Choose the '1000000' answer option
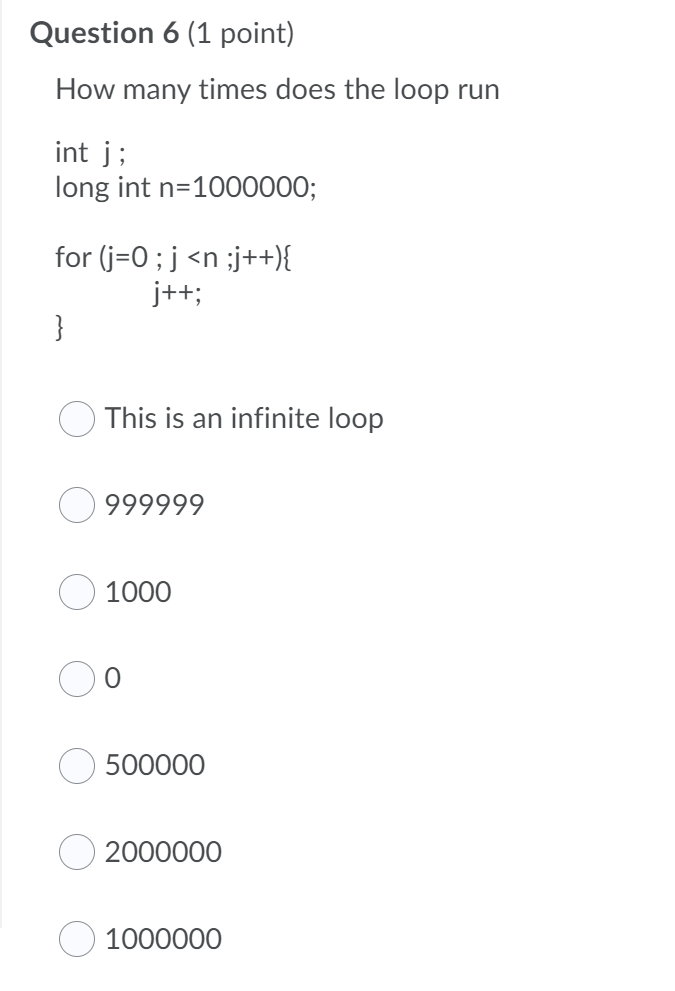The image size is (675, 991). tap(76, 939)
